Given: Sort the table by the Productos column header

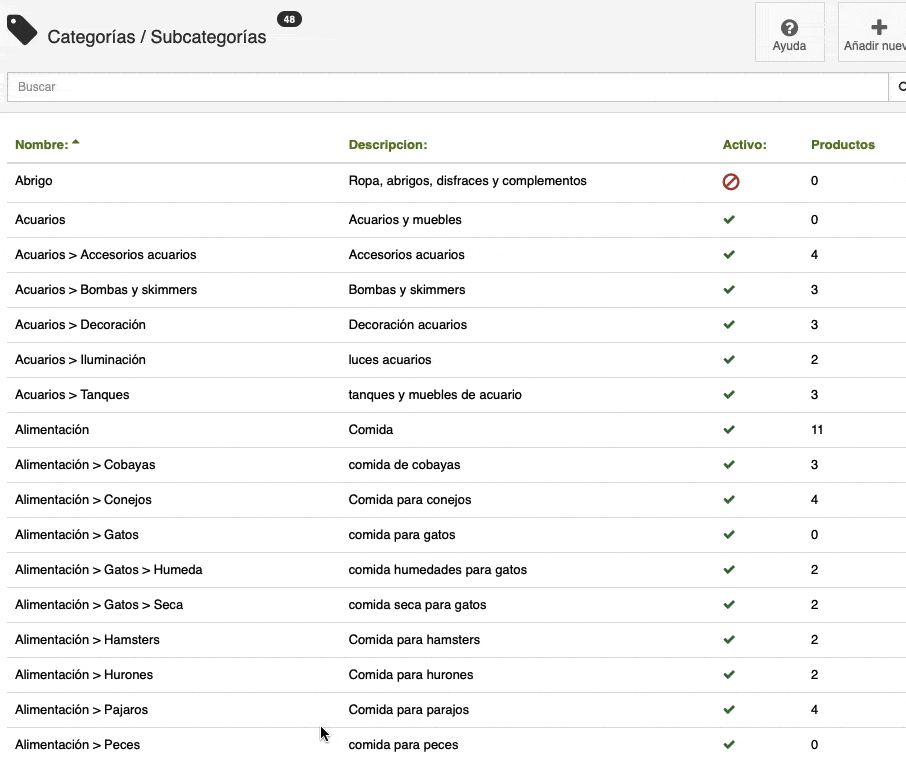Looking at the screenshot, I should pyautogui.click(x=843, y=144).
